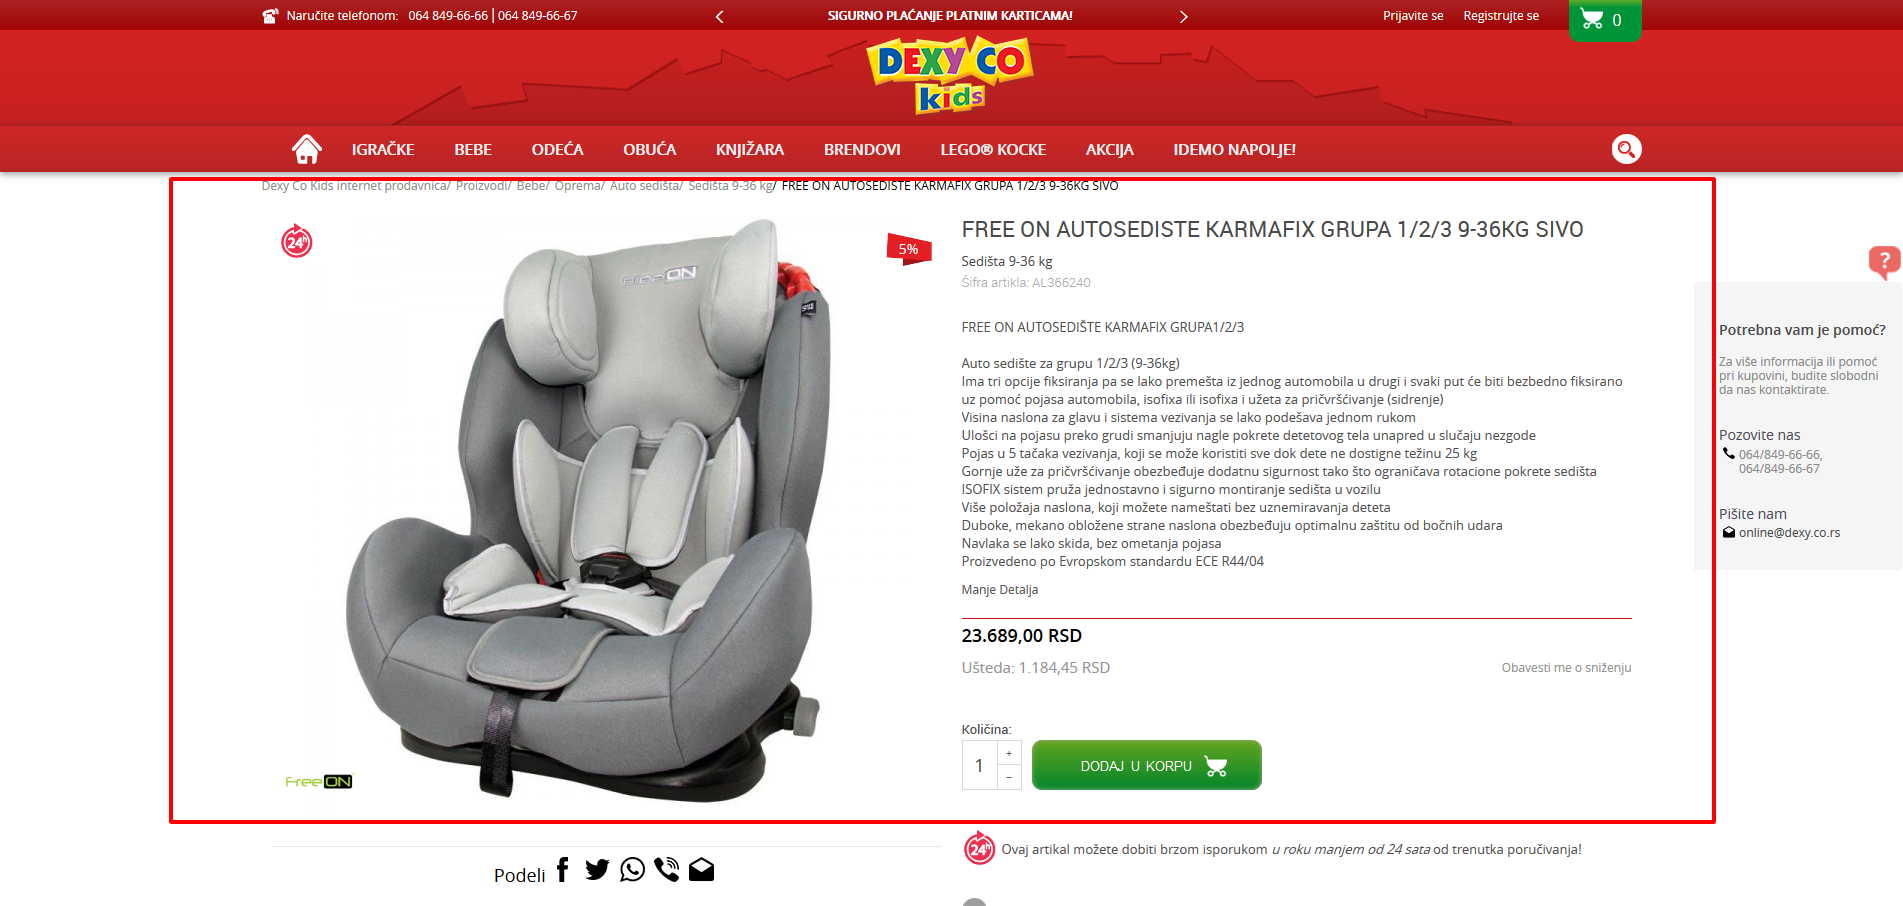Focus the quantity input field

click(979, 765)
